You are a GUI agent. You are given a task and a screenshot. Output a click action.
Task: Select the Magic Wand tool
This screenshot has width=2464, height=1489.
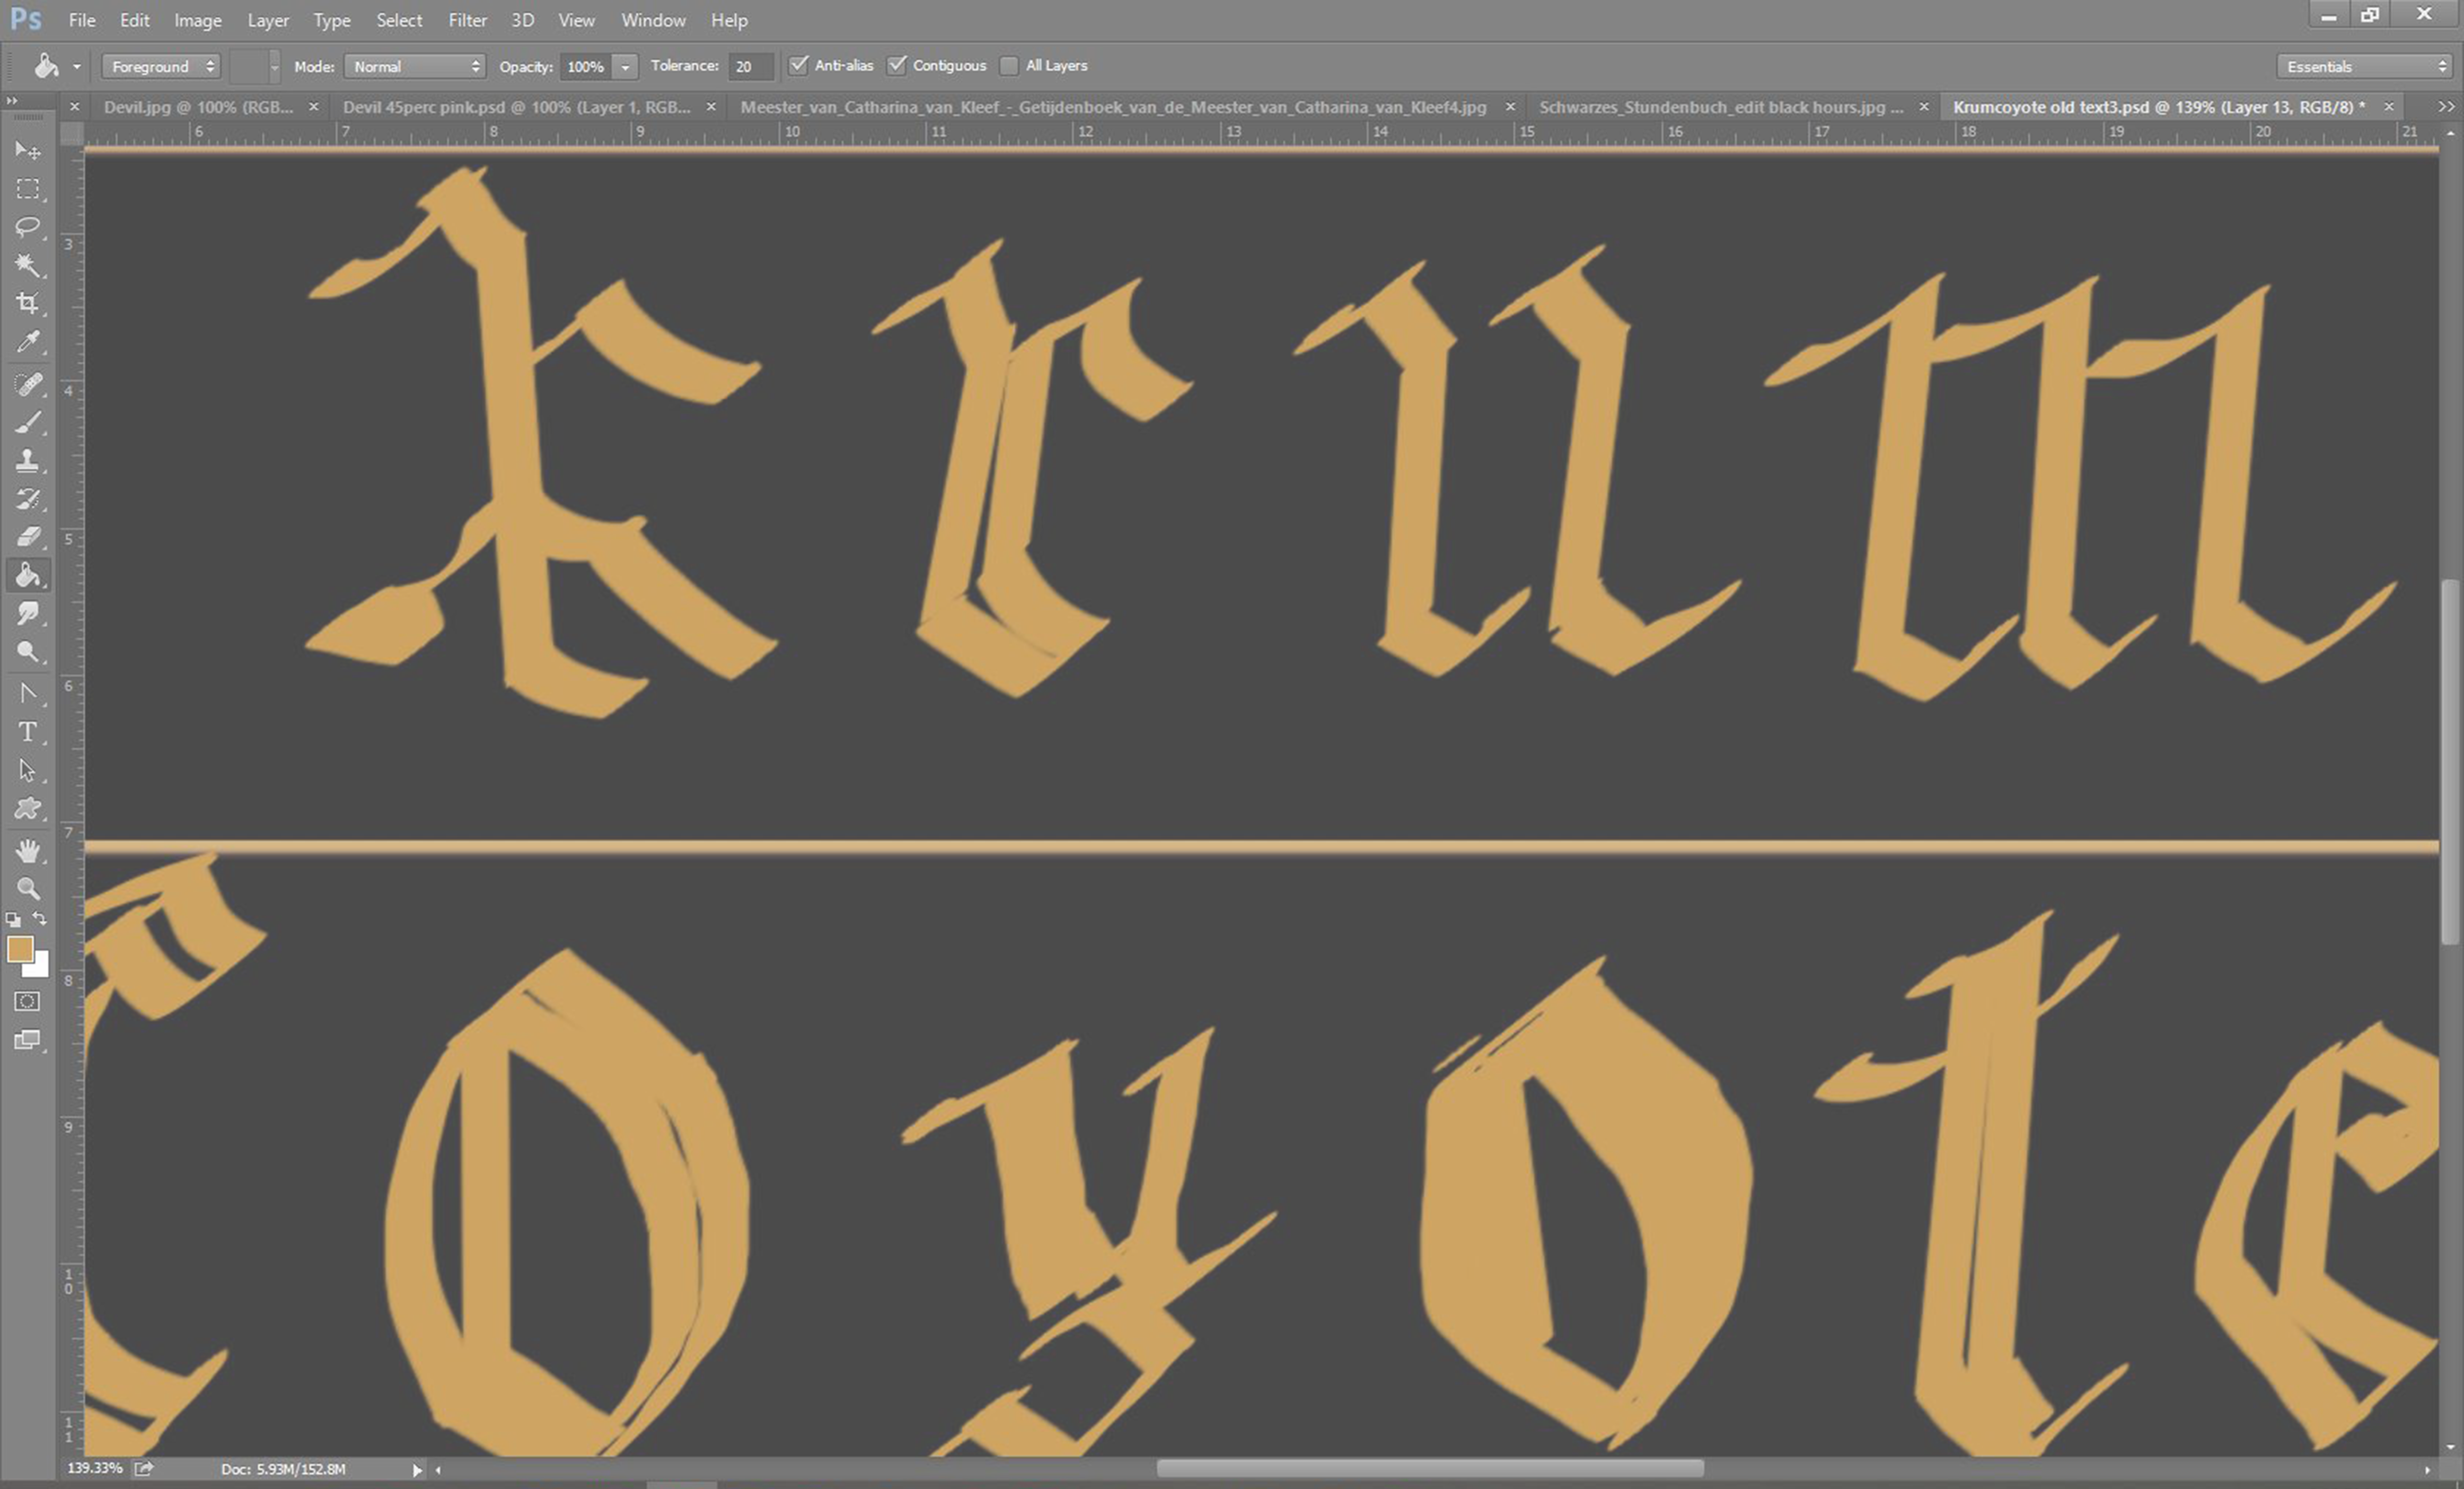coord(27,265)
